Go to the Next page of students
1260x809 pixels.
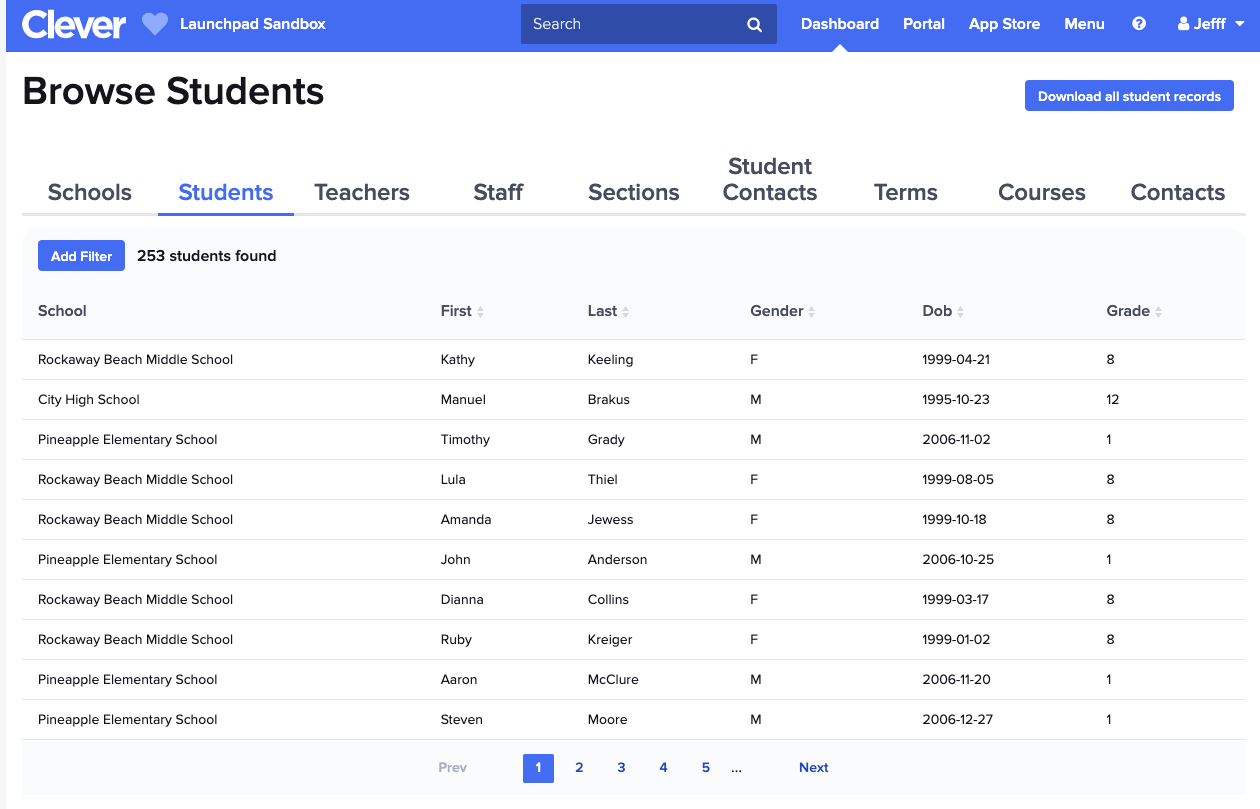coord(813,767)
